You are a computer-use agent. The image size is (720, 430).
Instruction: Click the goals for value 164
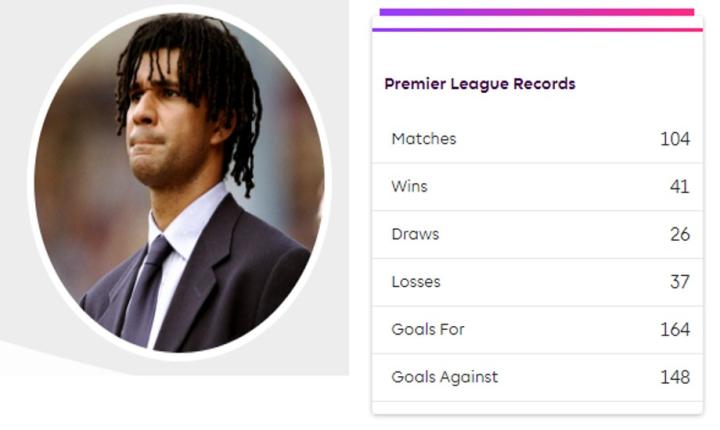(x=675, y=329)
